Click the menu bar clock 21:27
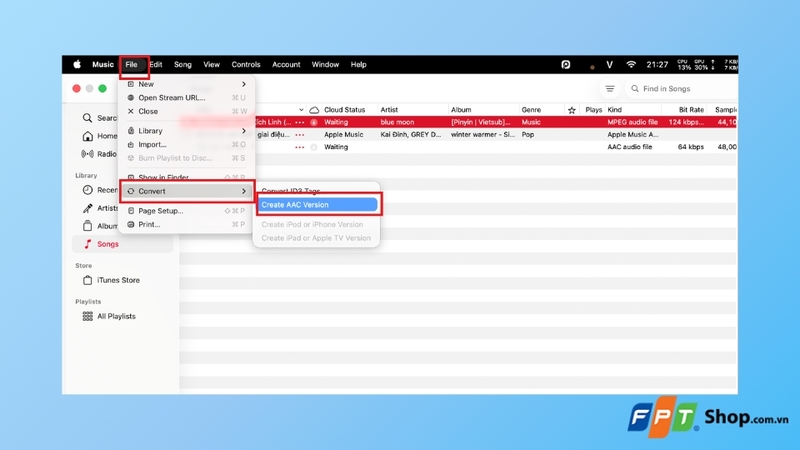The image size is (800, 450). (657, 64)
